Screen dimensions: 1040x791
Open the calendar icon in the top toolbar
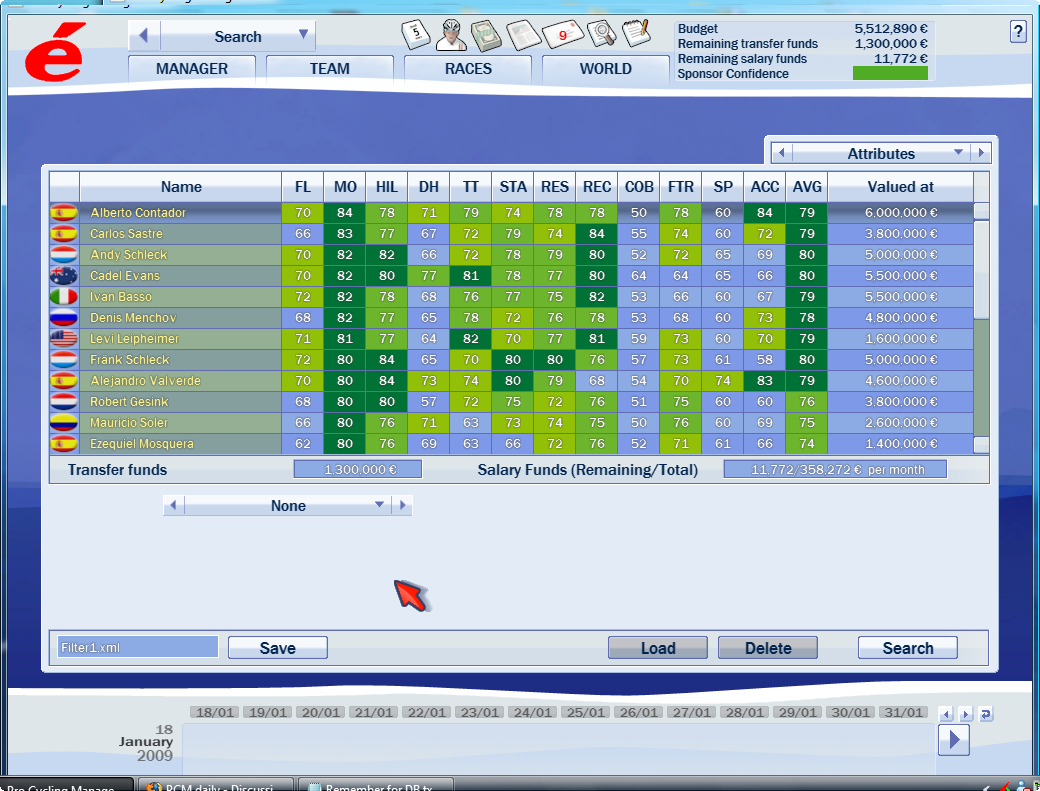point(415,34)
